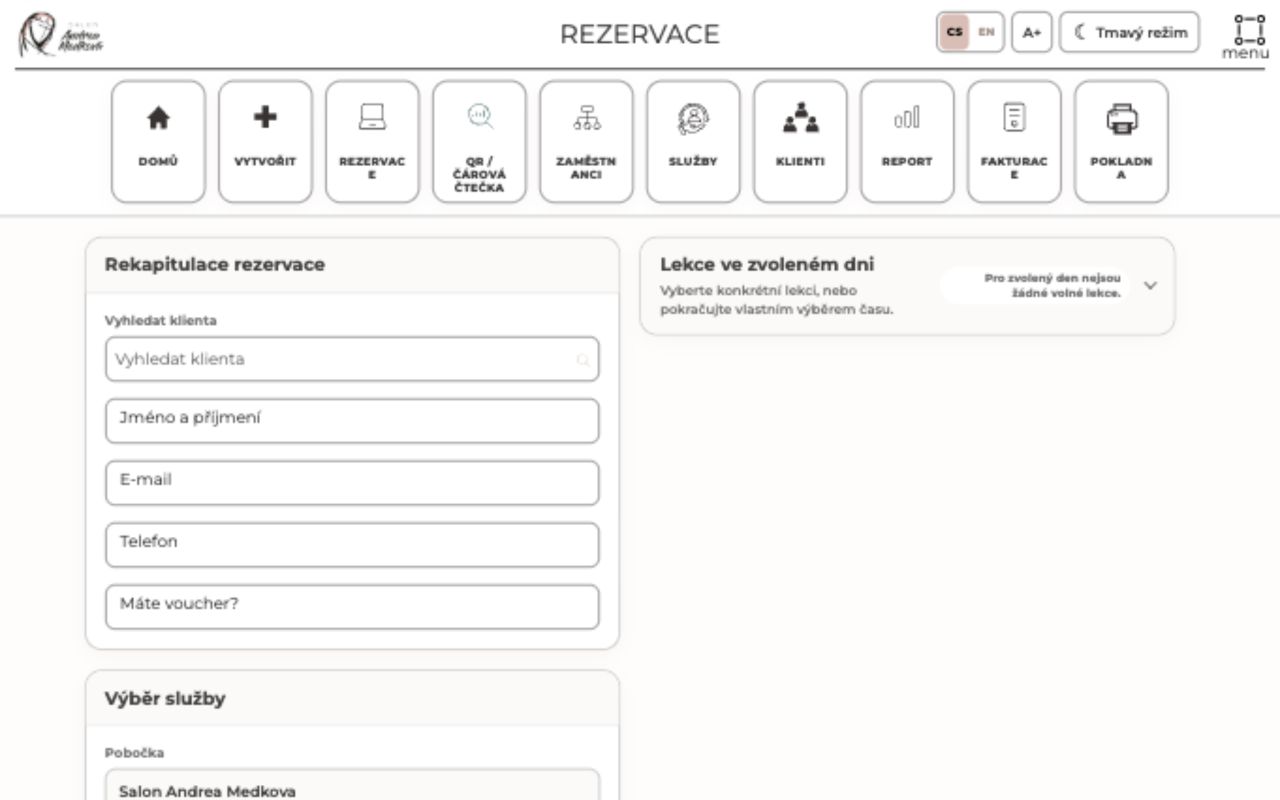
Task: Switch language to CS
Action: (x=955, y=32)
